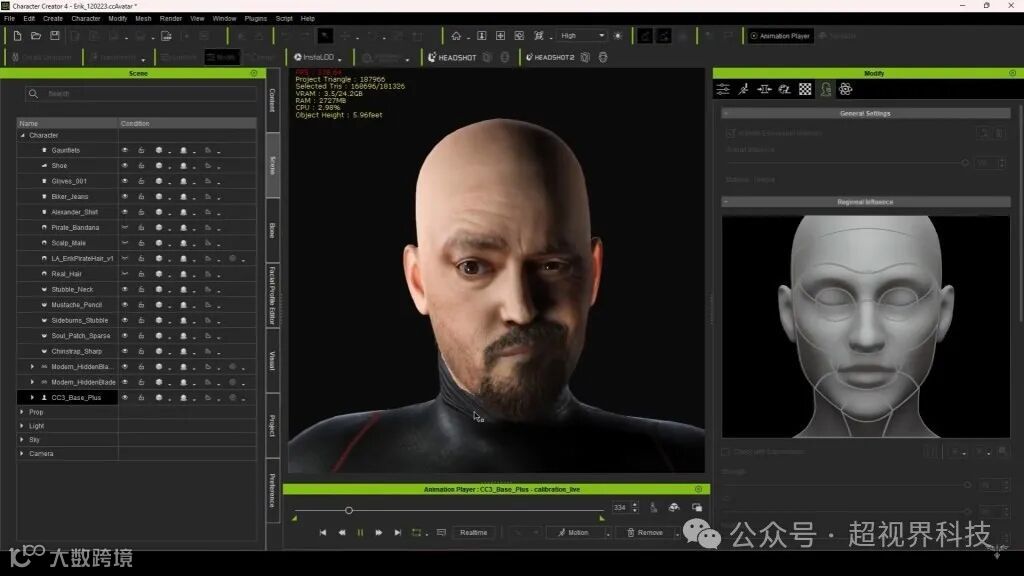Click the Open project folder icon

point(36,36)
